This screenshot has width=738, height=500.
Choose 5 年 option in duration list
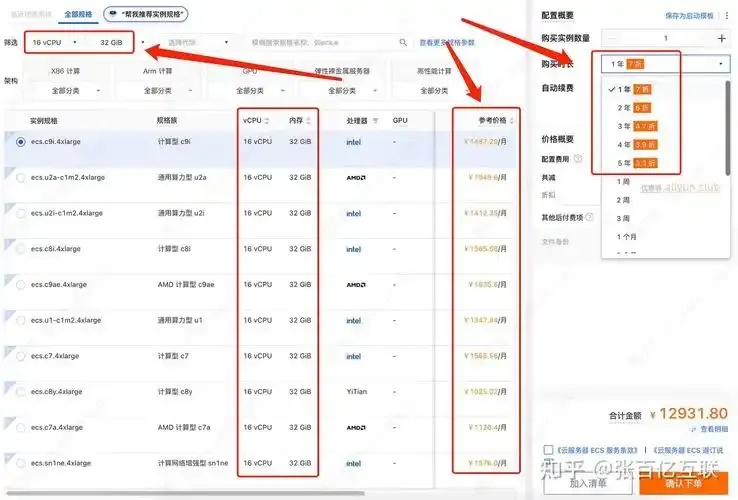(x=665, y=163)
